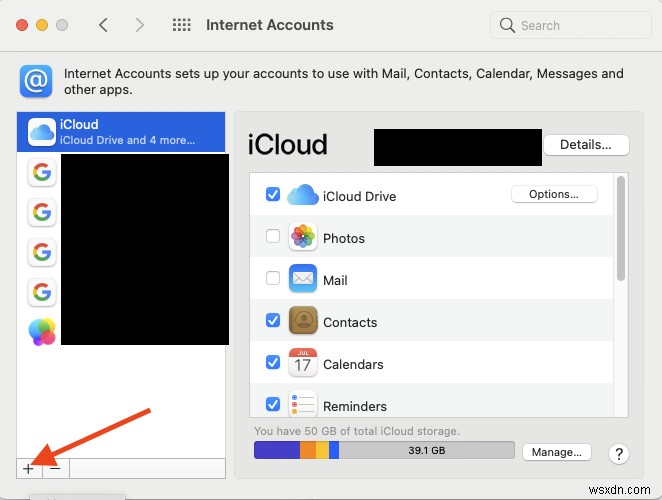This screenshot has width=662, height=500.
Task: Select the third Google account icon
Action: tap(42, 252)
